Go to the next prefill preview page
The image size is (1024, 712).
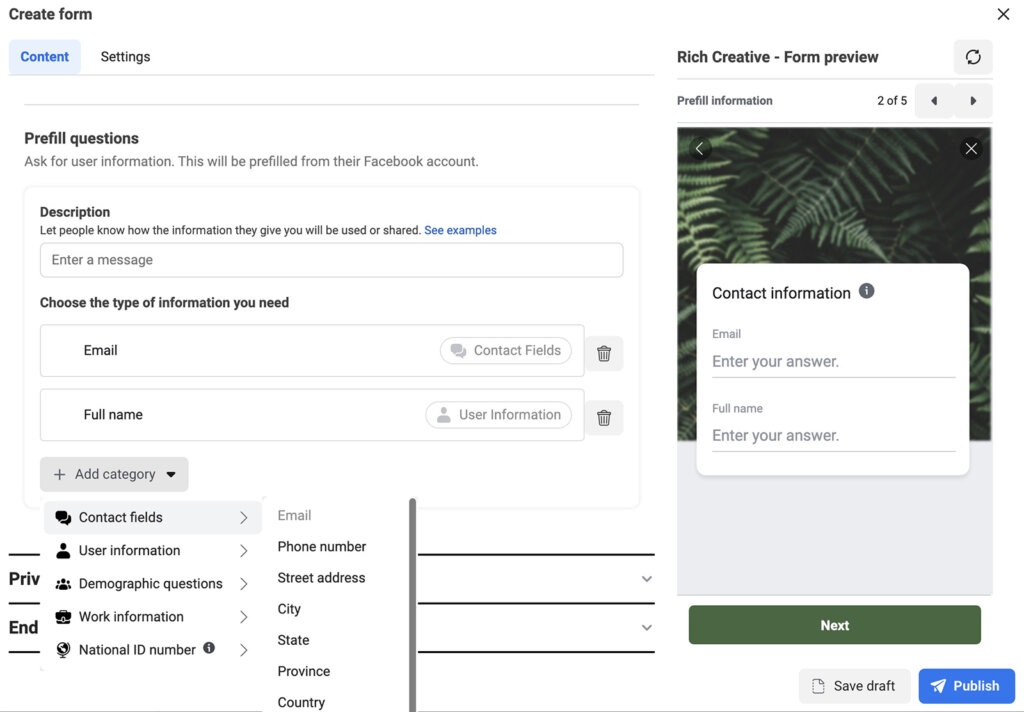972,100
